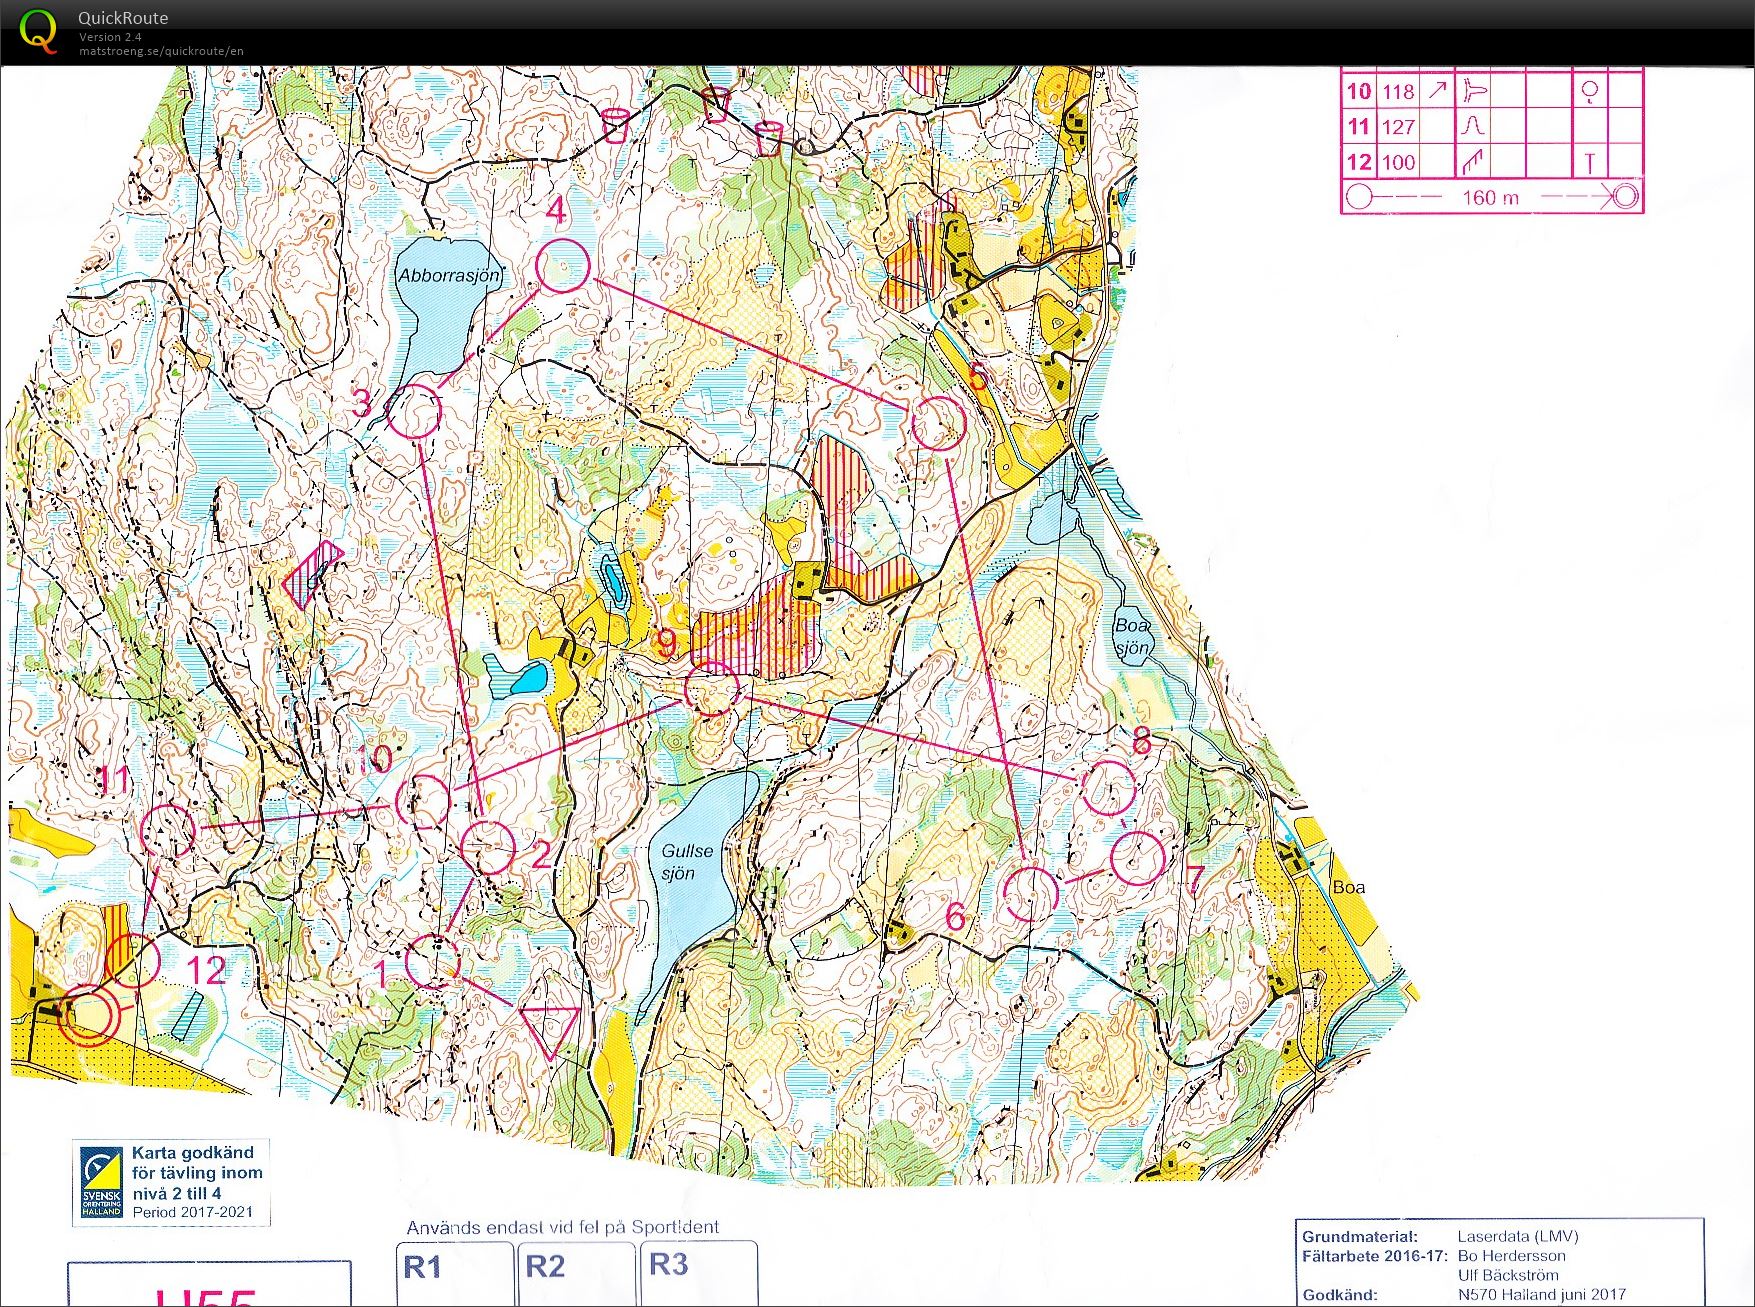Screen dimensions: 1755x1307
Task: Click the hill symbol in description row 11
Action: pyautogui.click(x=1473, y=127)
